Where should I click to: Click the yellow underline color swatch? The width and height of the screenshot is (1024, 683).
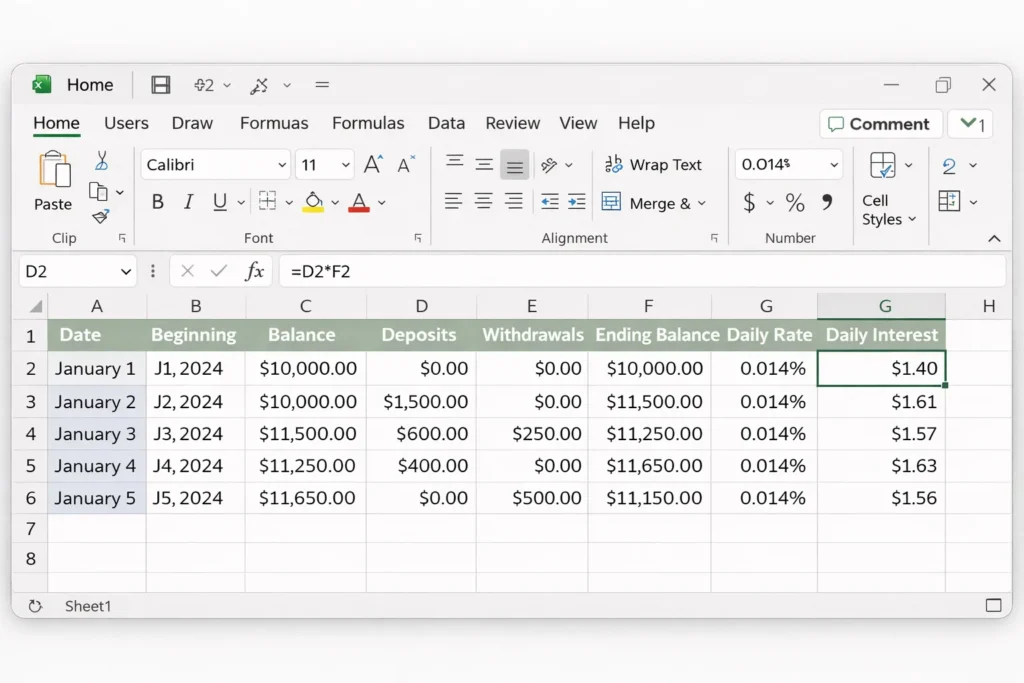314,208
